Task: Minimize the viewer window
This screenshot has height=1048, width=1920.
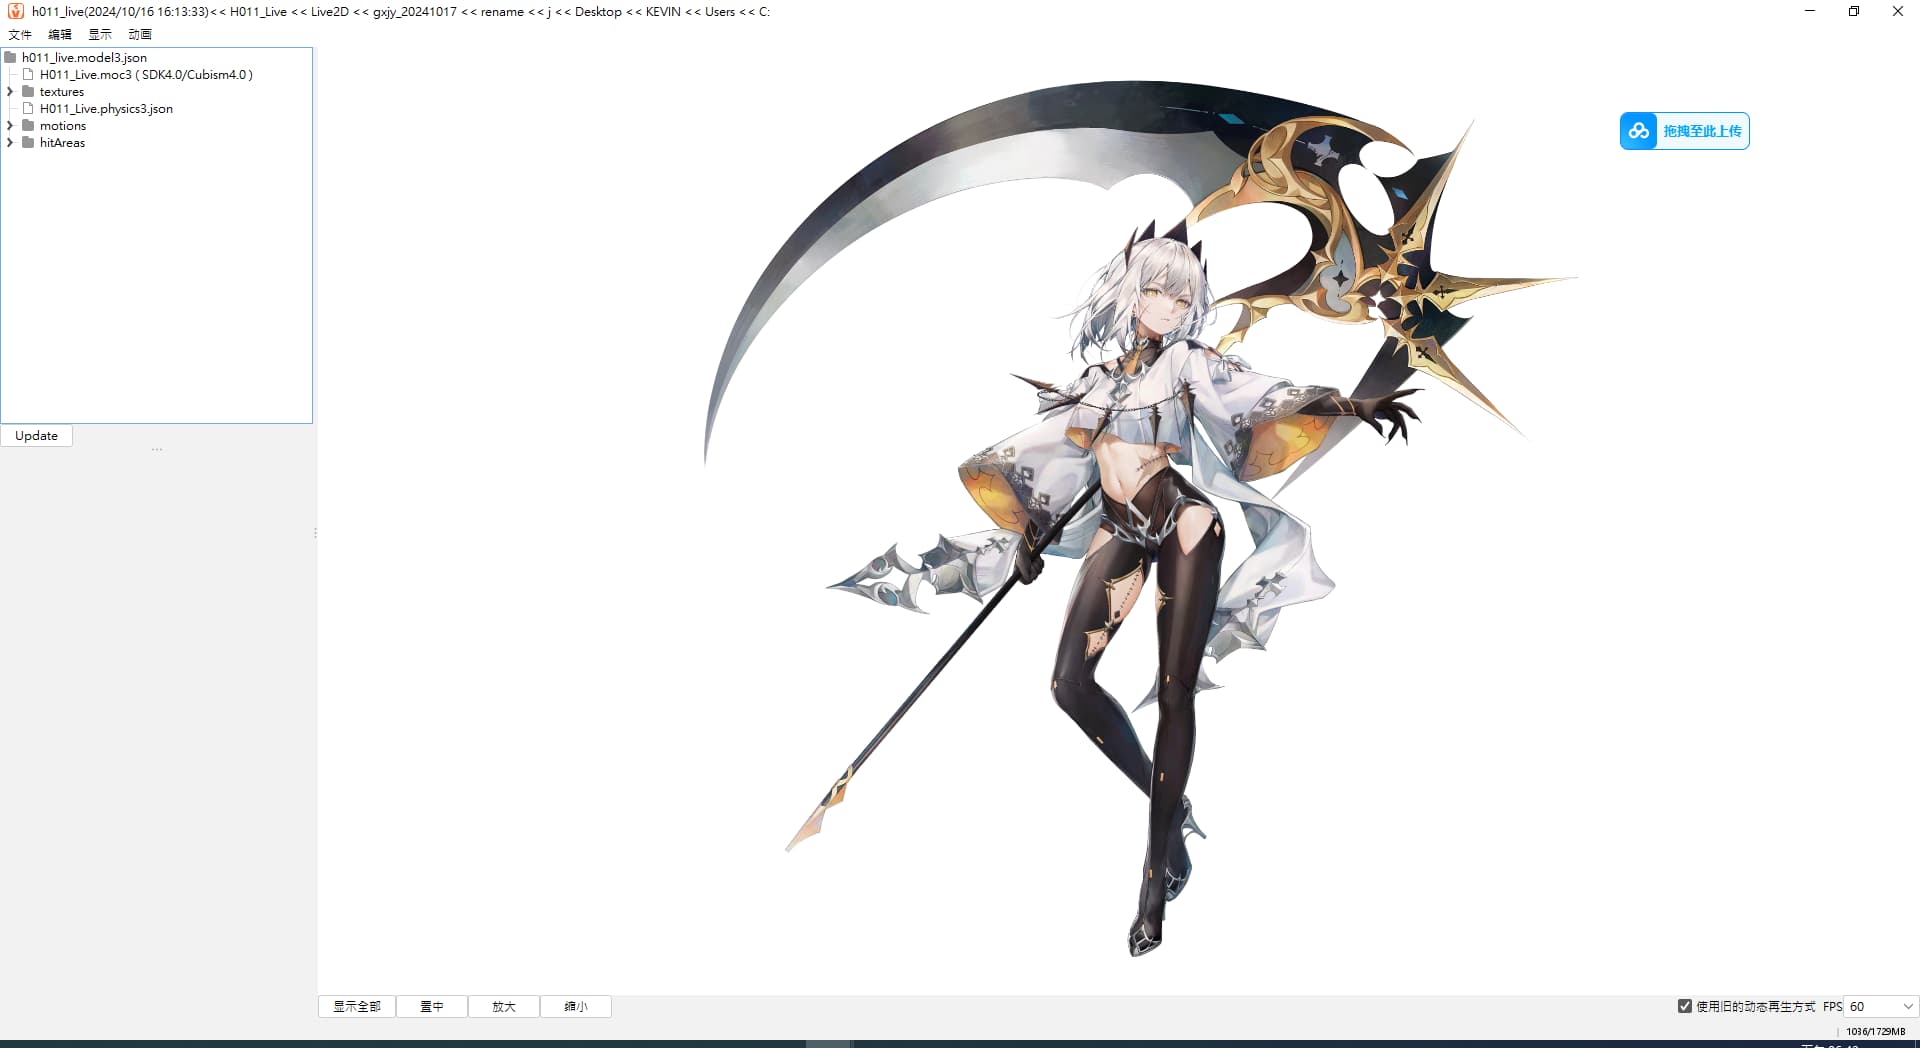Action: (x=1810, y=11)
